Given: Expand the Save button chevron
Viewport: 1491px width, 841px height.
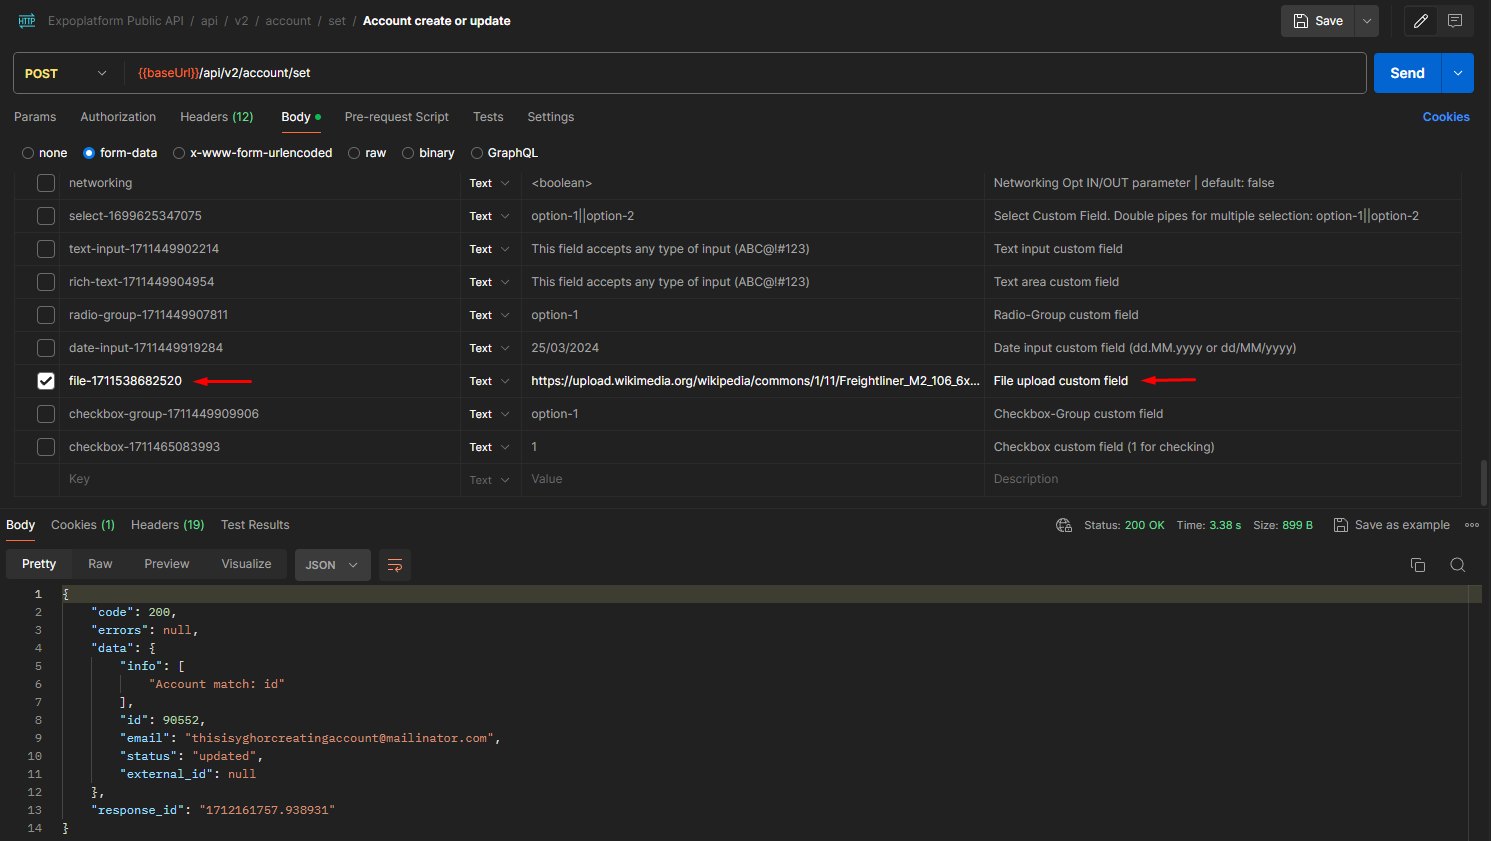Looking at the screenshot, I should [1366, 20].
